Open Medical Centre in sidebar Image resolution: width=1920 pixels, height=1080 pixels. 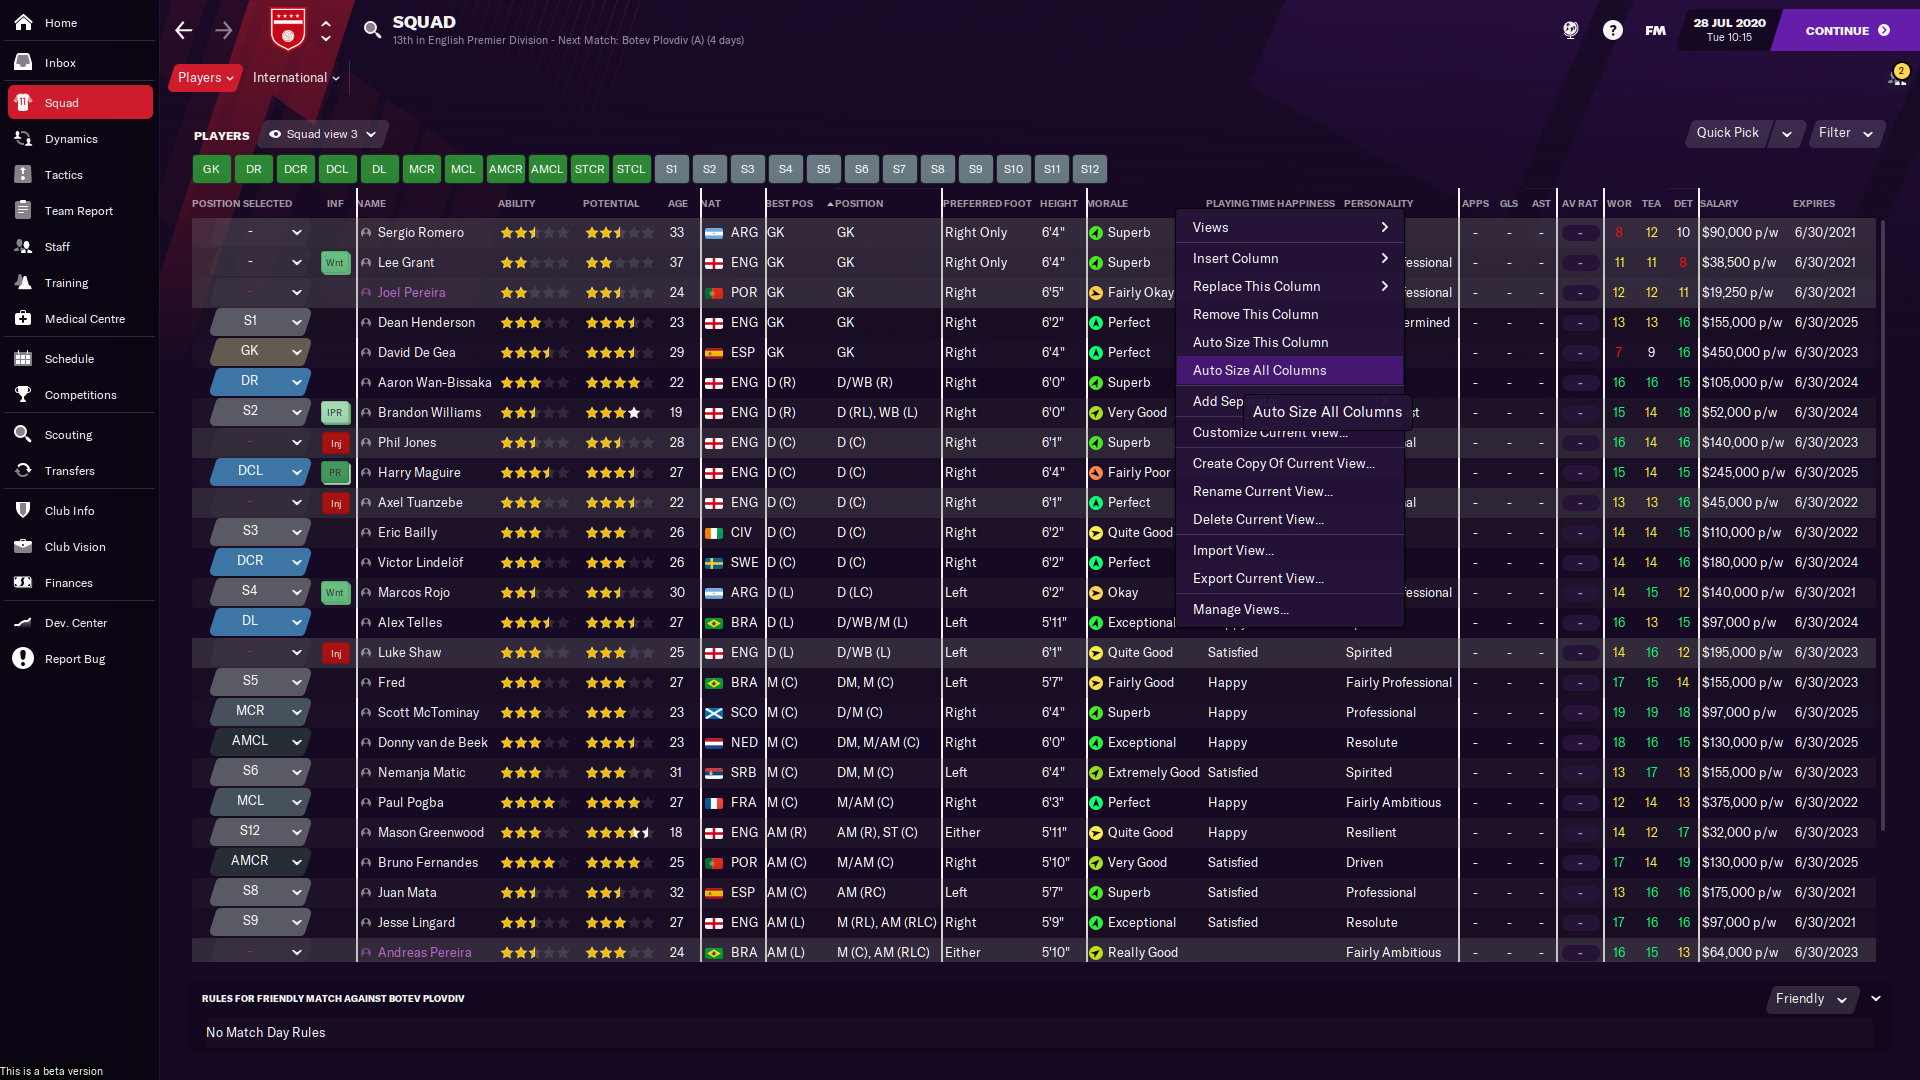point(84,319)
